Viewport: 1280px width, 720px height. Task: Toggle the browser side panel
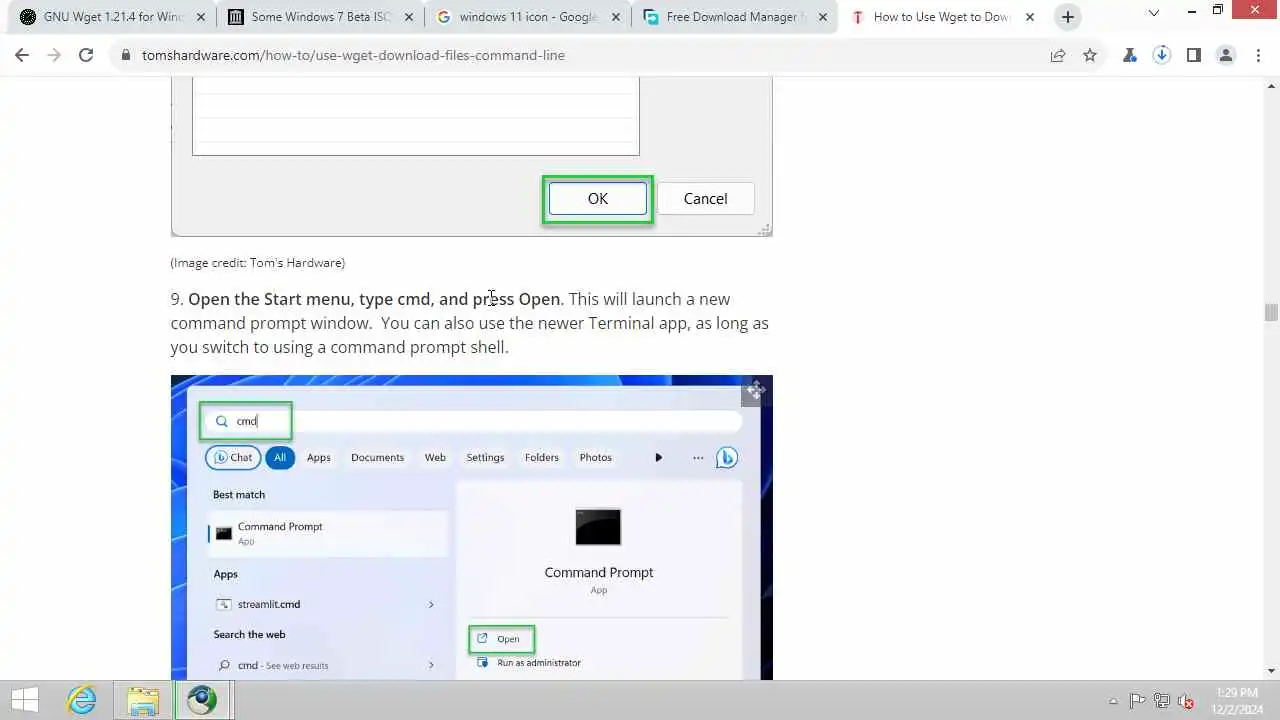point(1194,56)
